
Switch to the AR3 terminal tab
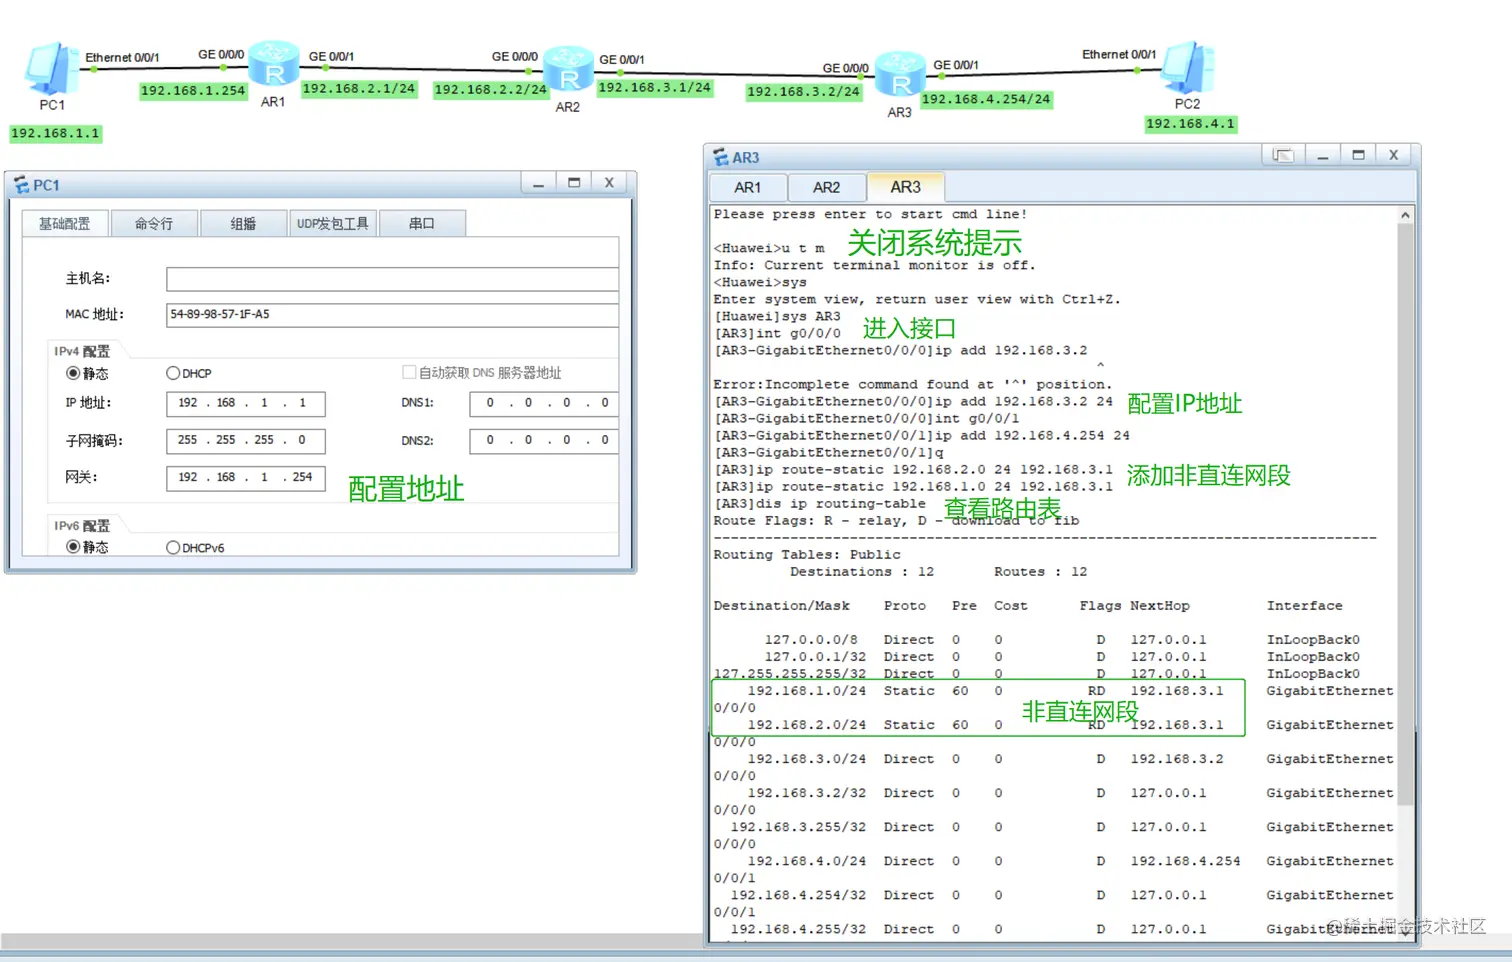(x=905, y=187)
